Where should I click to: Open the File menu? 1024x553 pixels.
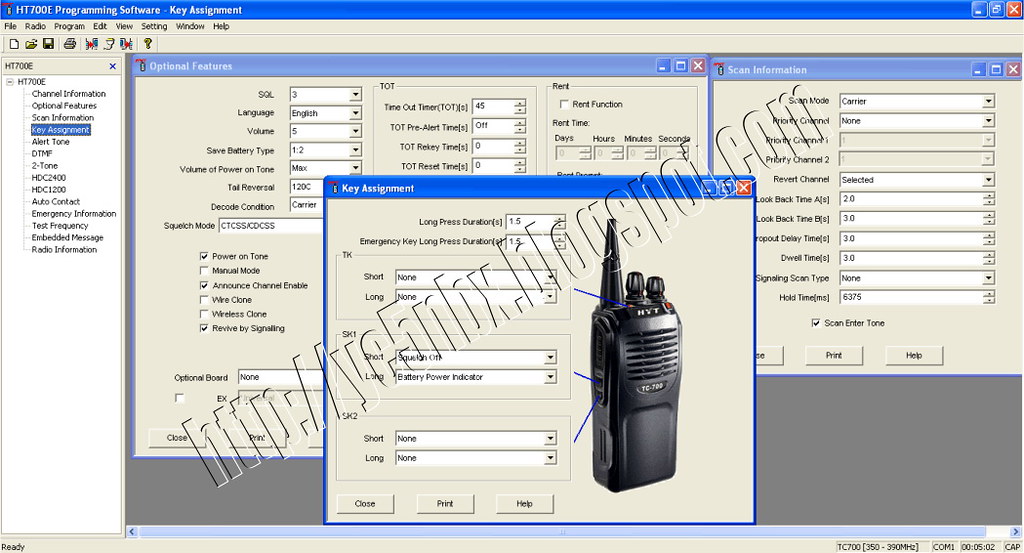tap(10, 26)
